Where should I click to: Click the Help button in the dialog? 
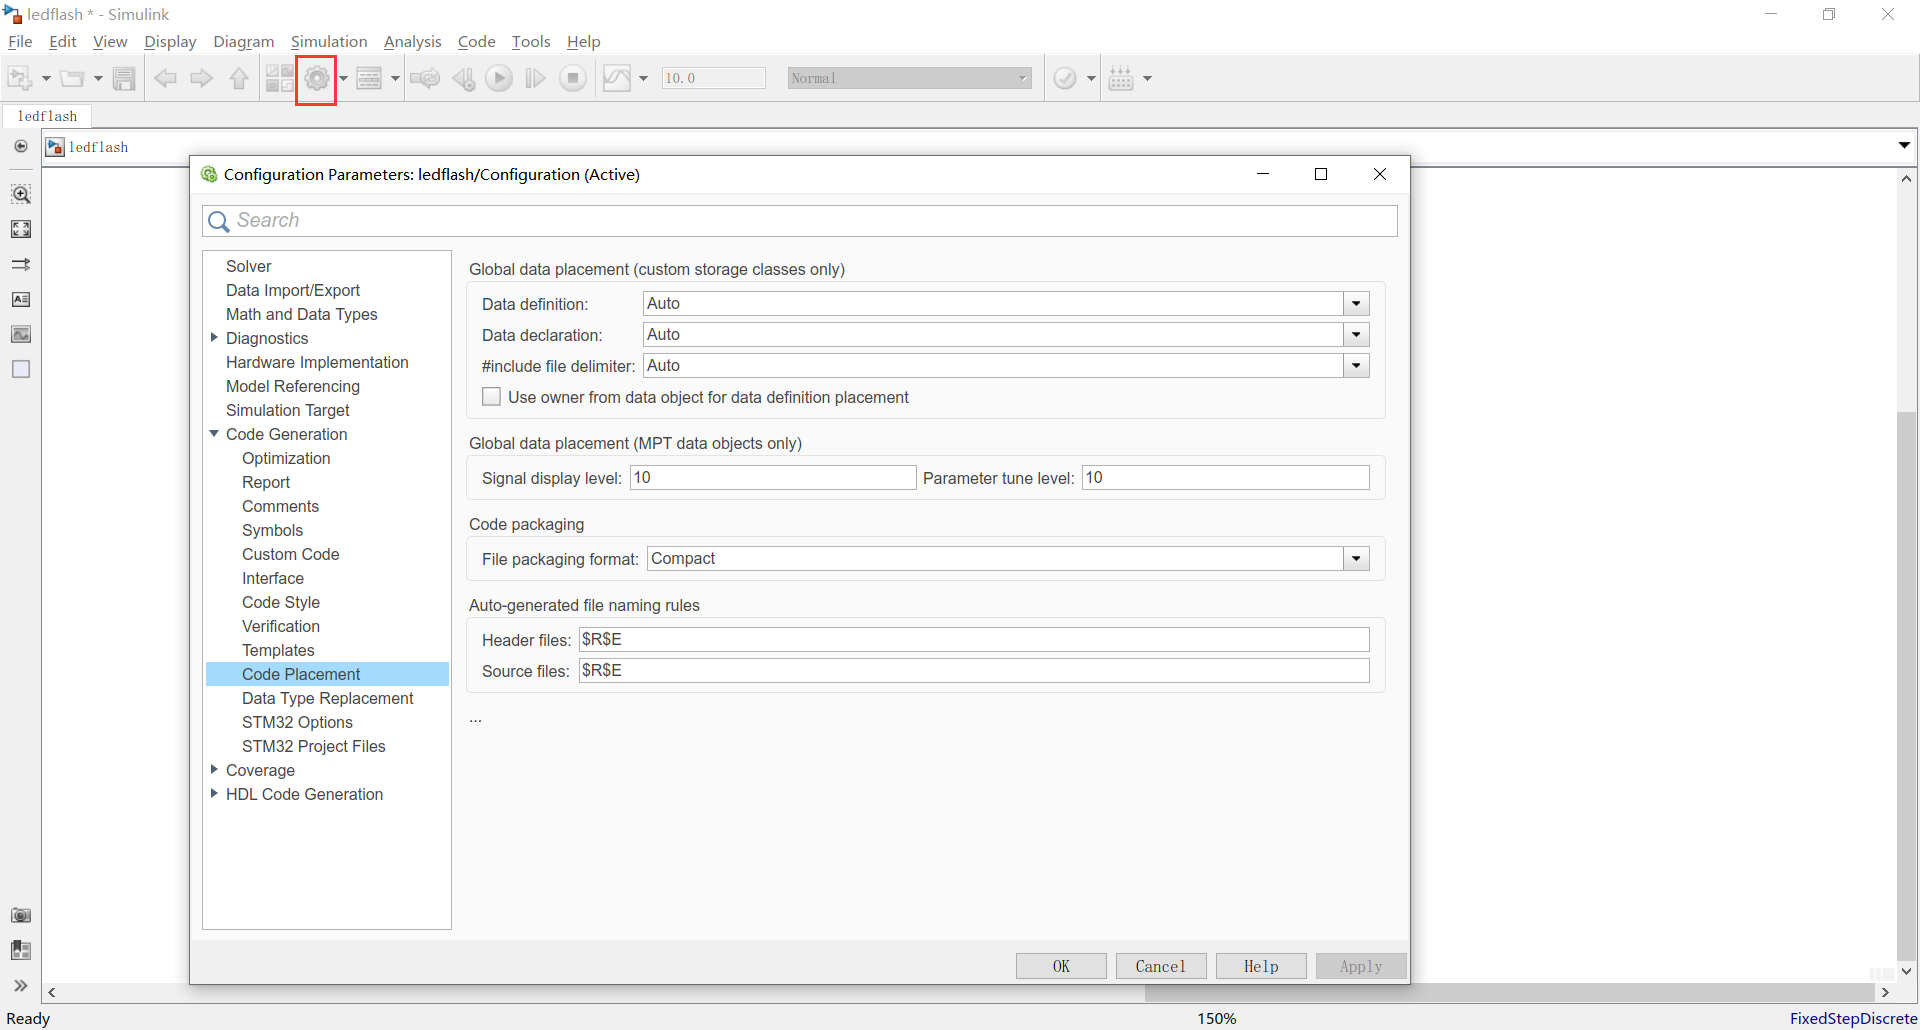(1261, 966)
